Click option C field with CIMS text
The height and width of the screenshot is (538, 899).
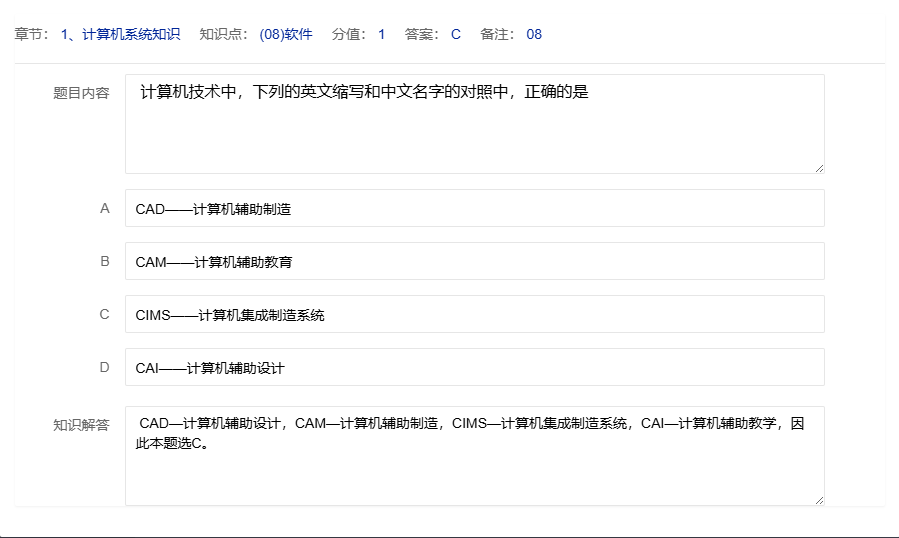coord(474,315)
